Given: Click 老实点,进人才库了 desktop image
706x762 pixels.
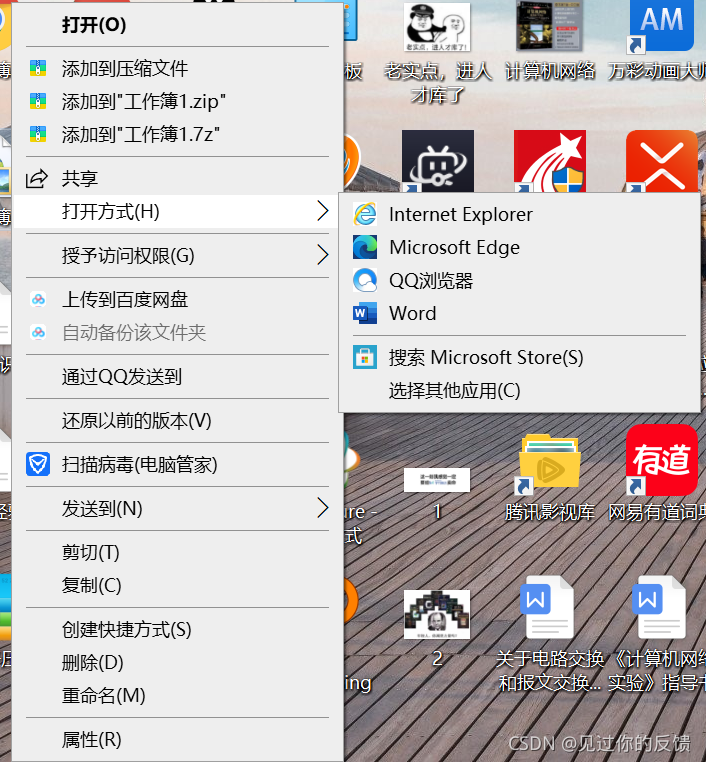Looking at the screenshot, I should [437, 27].
